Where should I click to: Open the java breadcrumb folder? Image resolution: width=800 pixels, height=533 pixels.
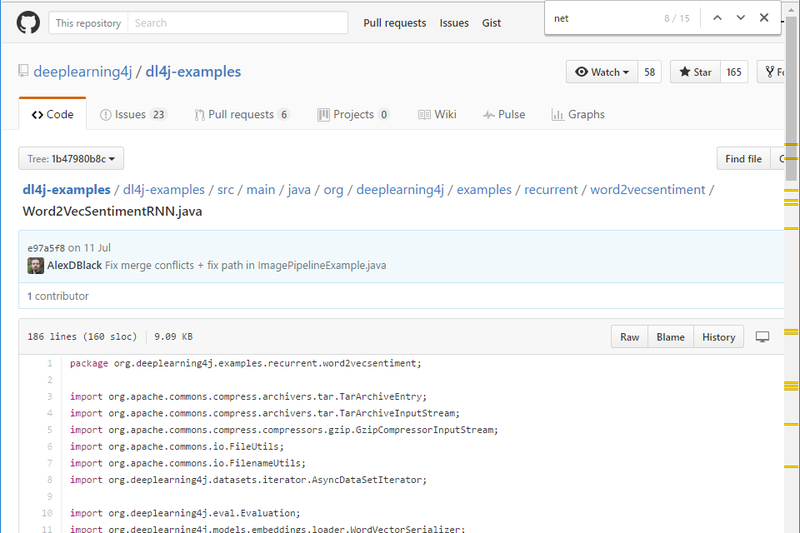click(x=299, y=189)
